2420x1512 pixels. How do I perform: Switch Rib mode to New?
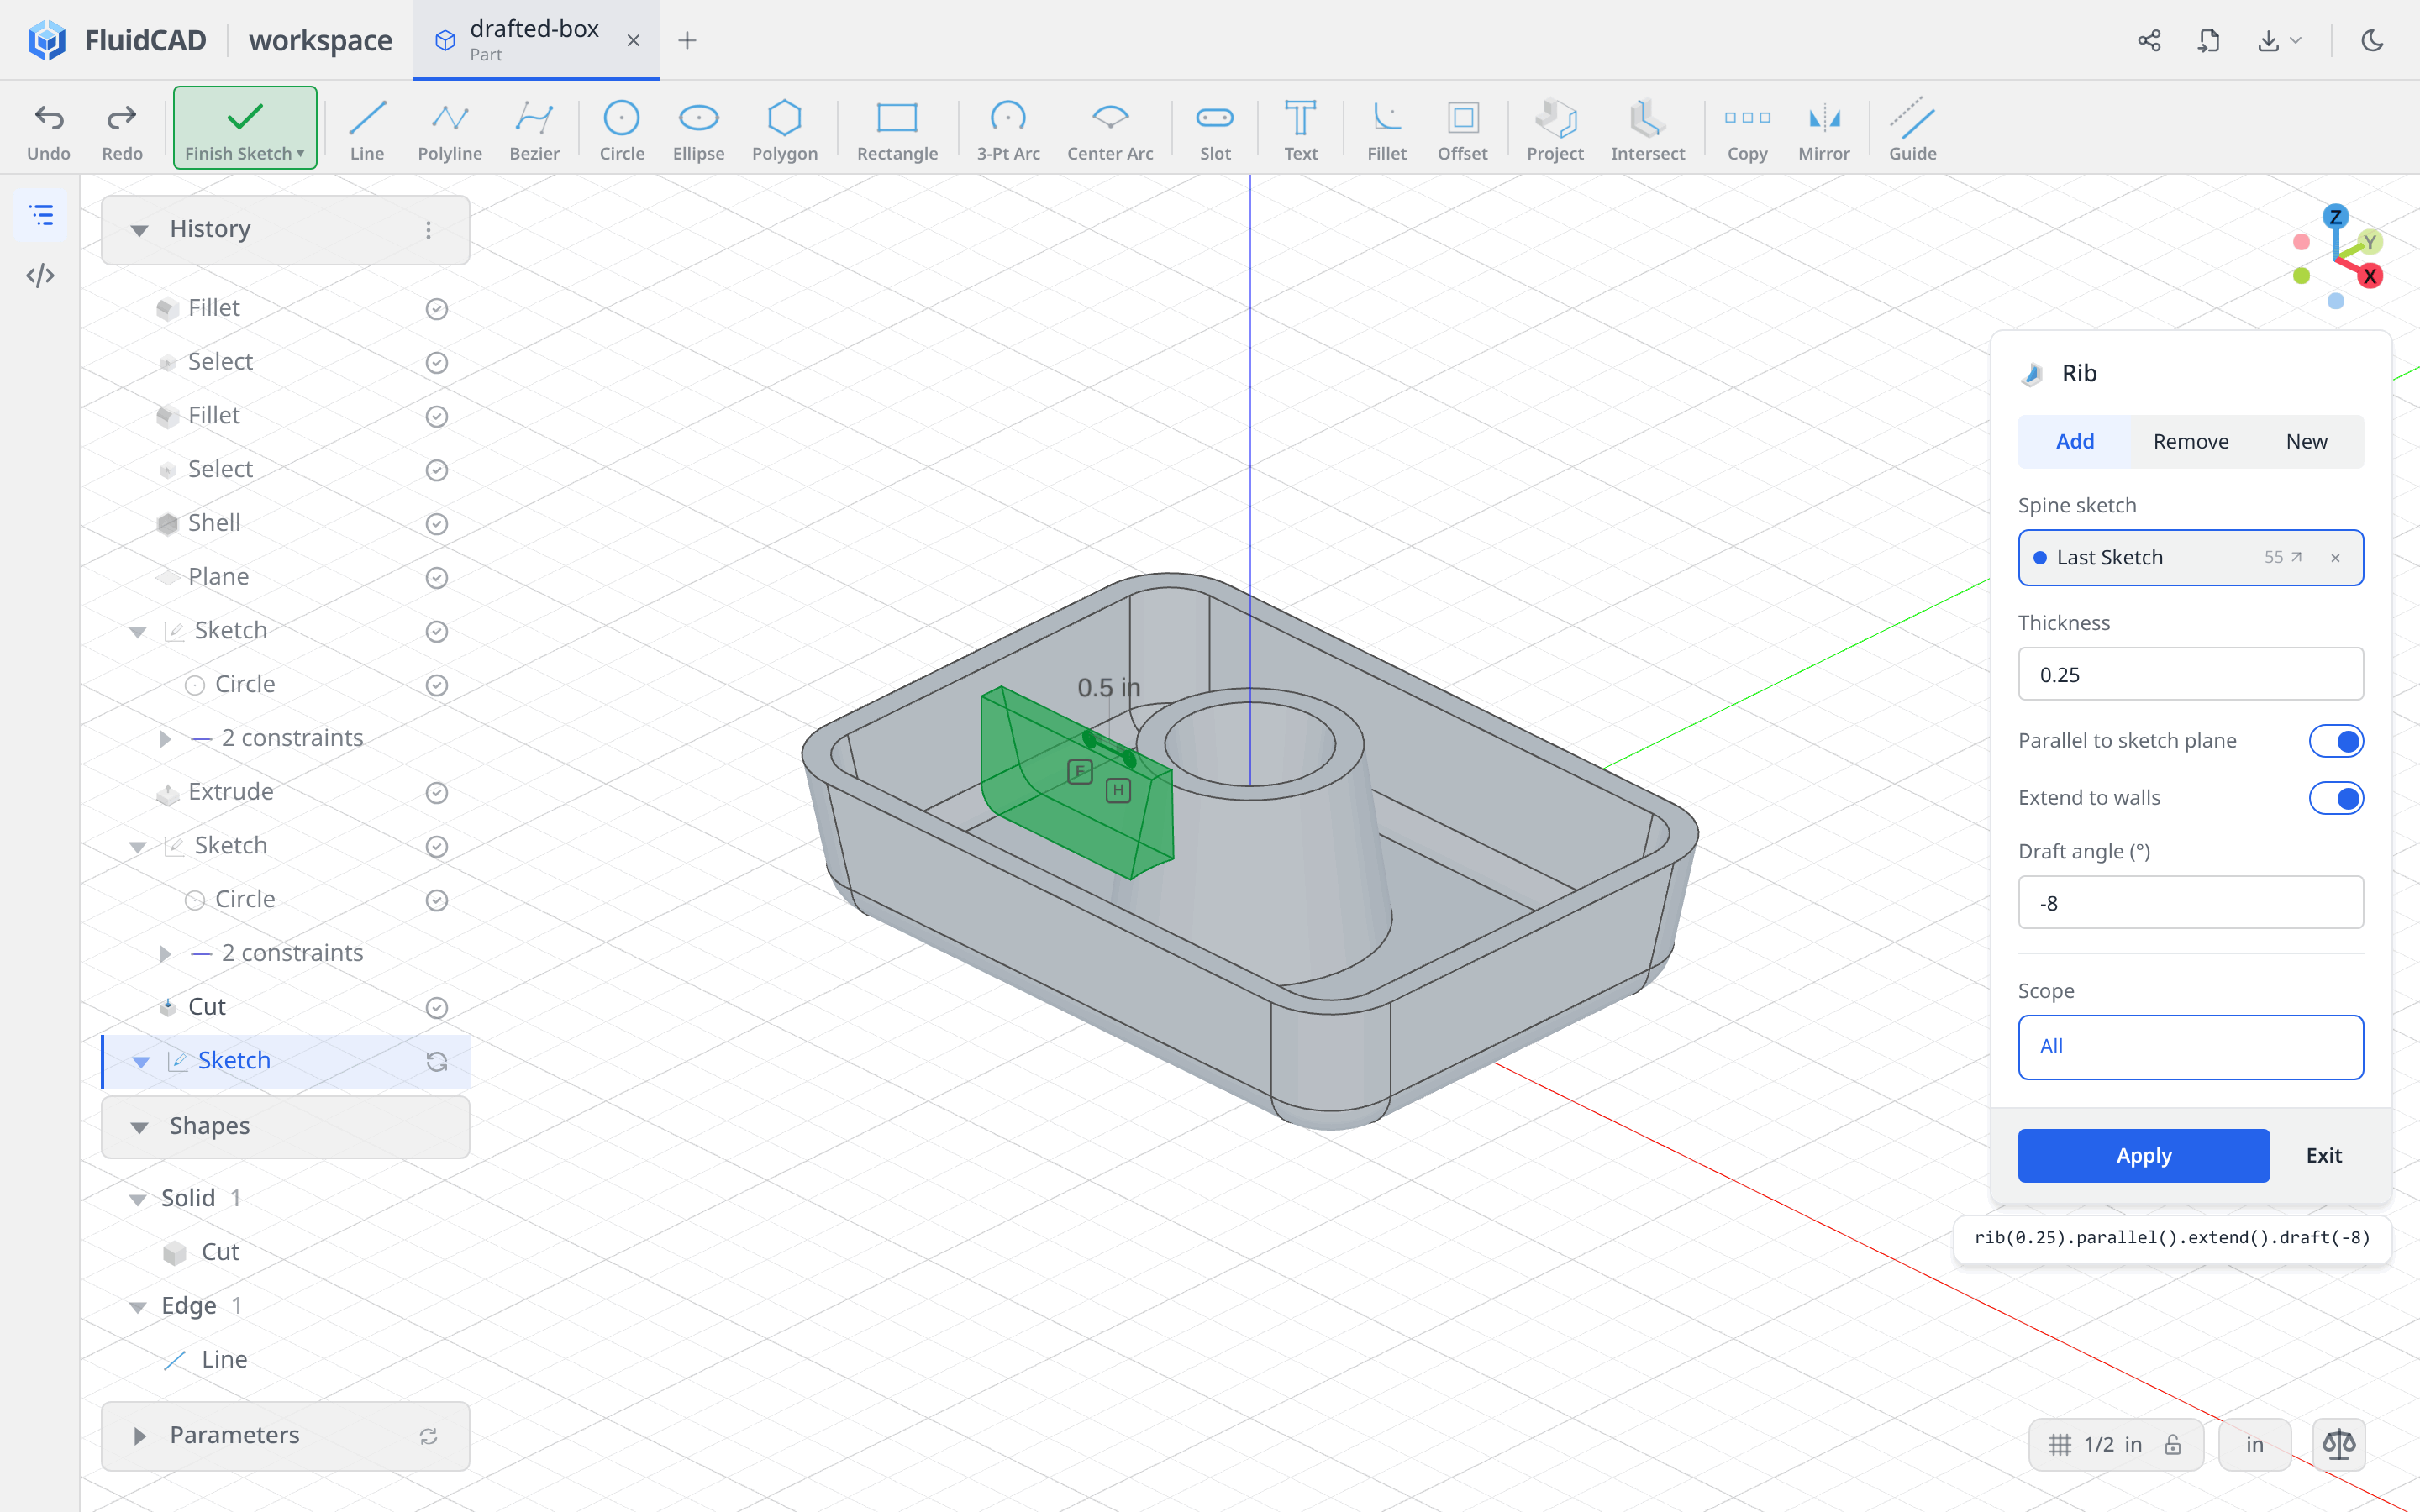coord(2306,441)
